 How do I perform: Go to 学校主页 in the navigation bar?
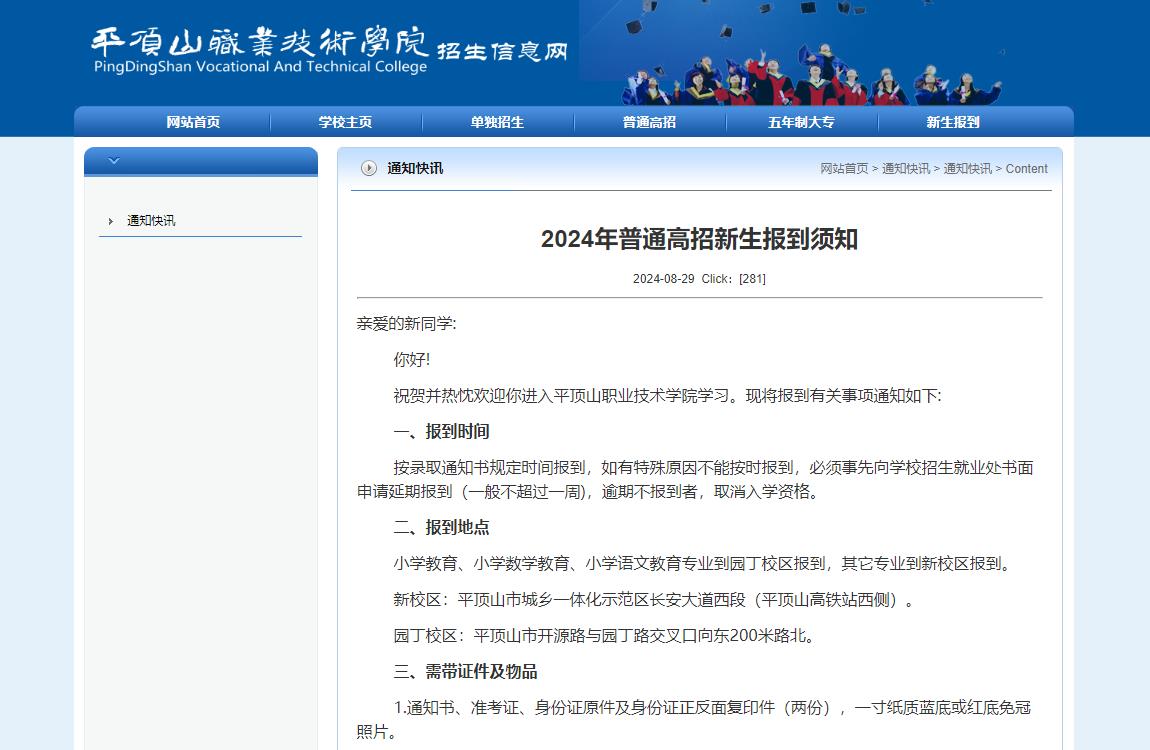click(345, 122)
